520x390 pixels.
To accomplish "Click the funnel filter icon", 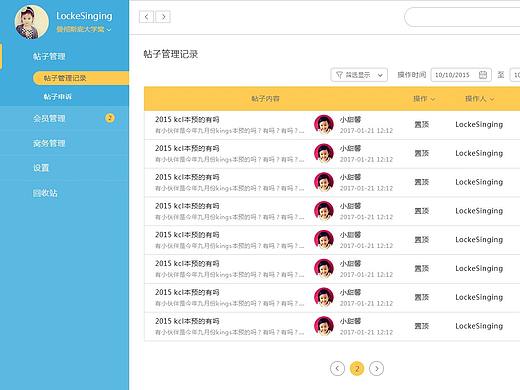I will (x=339, y=75).
